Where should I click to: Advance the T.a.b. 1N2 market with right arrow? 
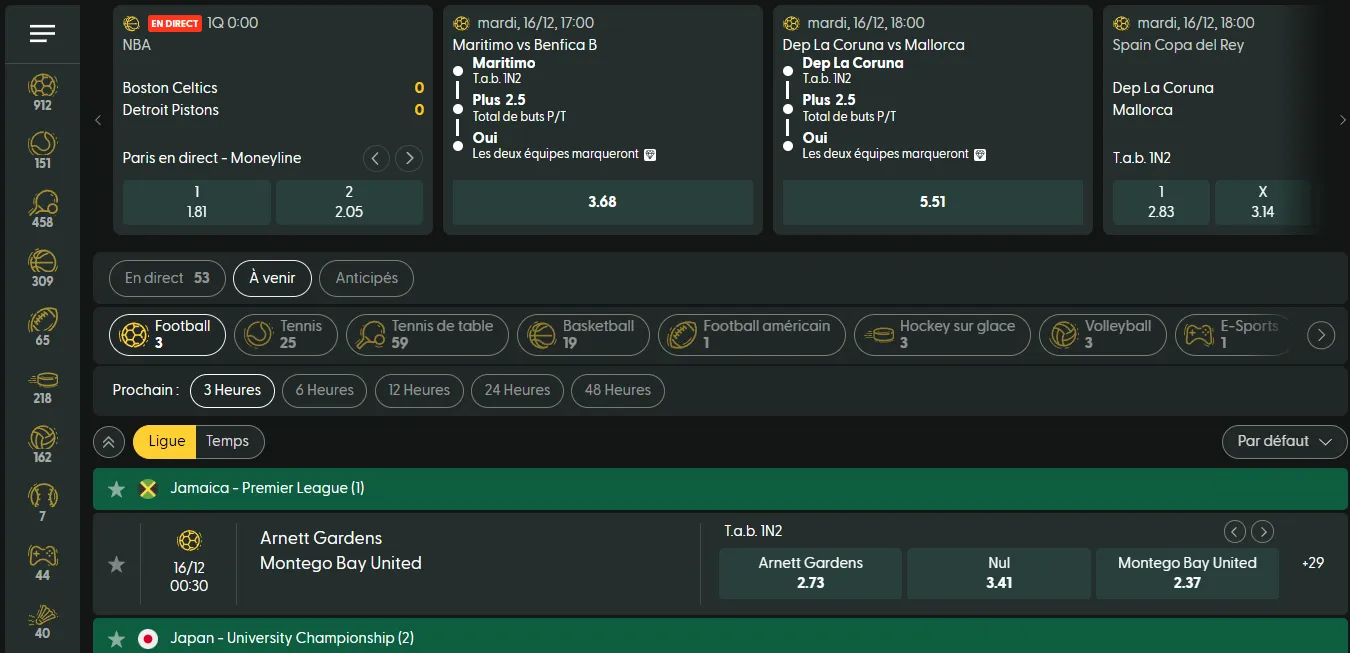(x=1262, y=531)
